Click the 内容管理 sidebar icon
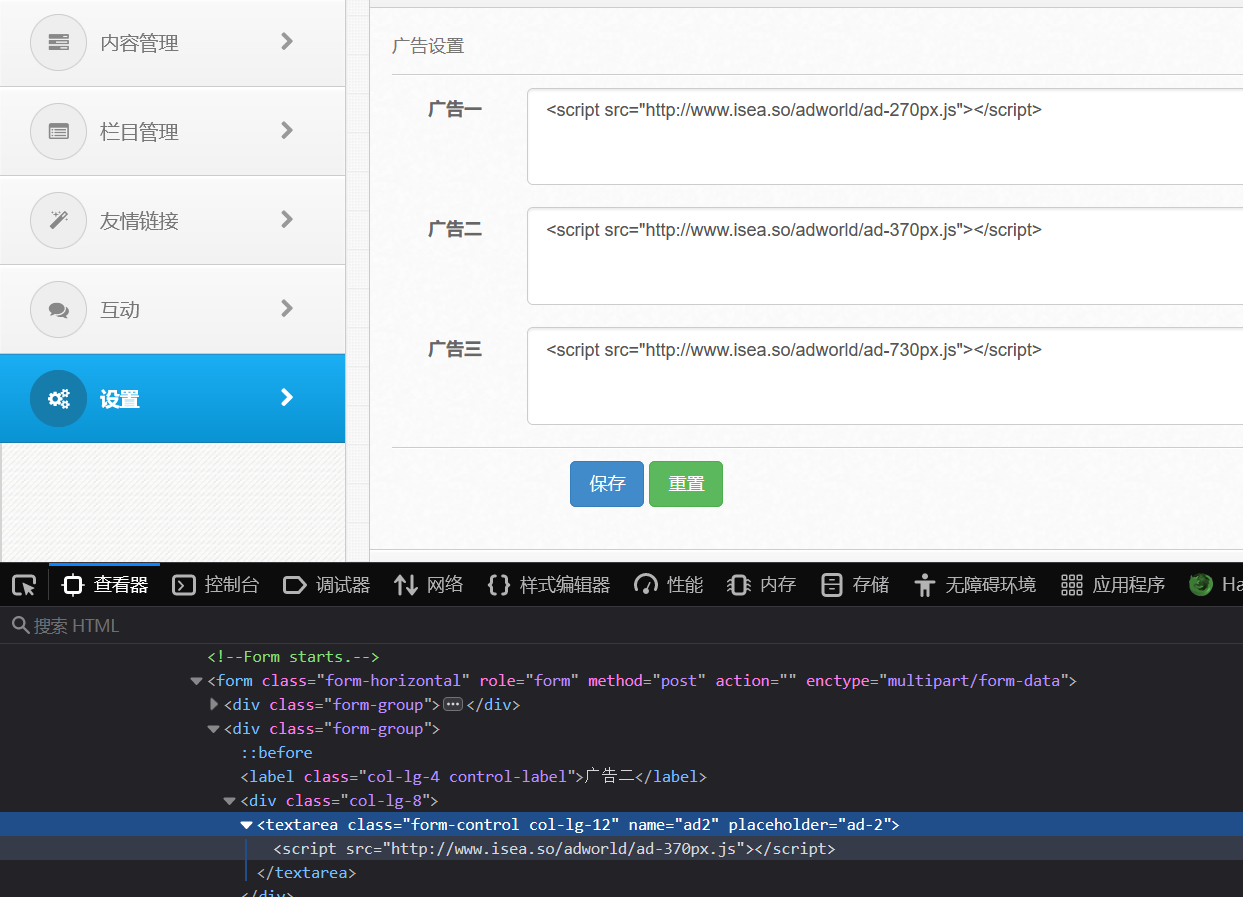1243x897 pixels. (59, 42)
